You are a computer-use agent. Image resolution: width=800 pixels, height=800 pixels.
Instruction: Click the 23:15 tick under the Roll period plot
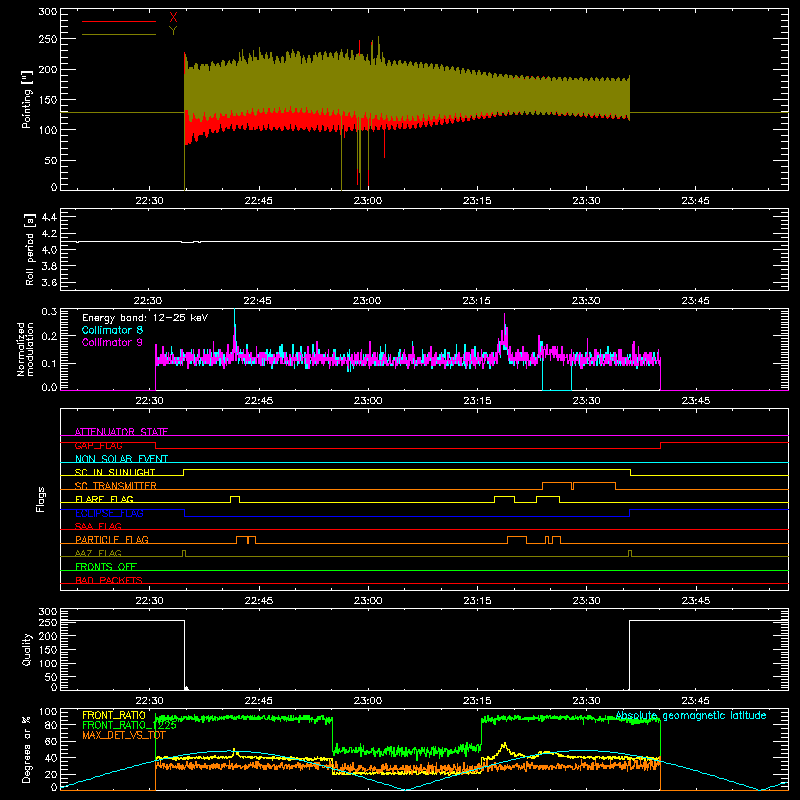pyautogui.click(x=477, y=301)
